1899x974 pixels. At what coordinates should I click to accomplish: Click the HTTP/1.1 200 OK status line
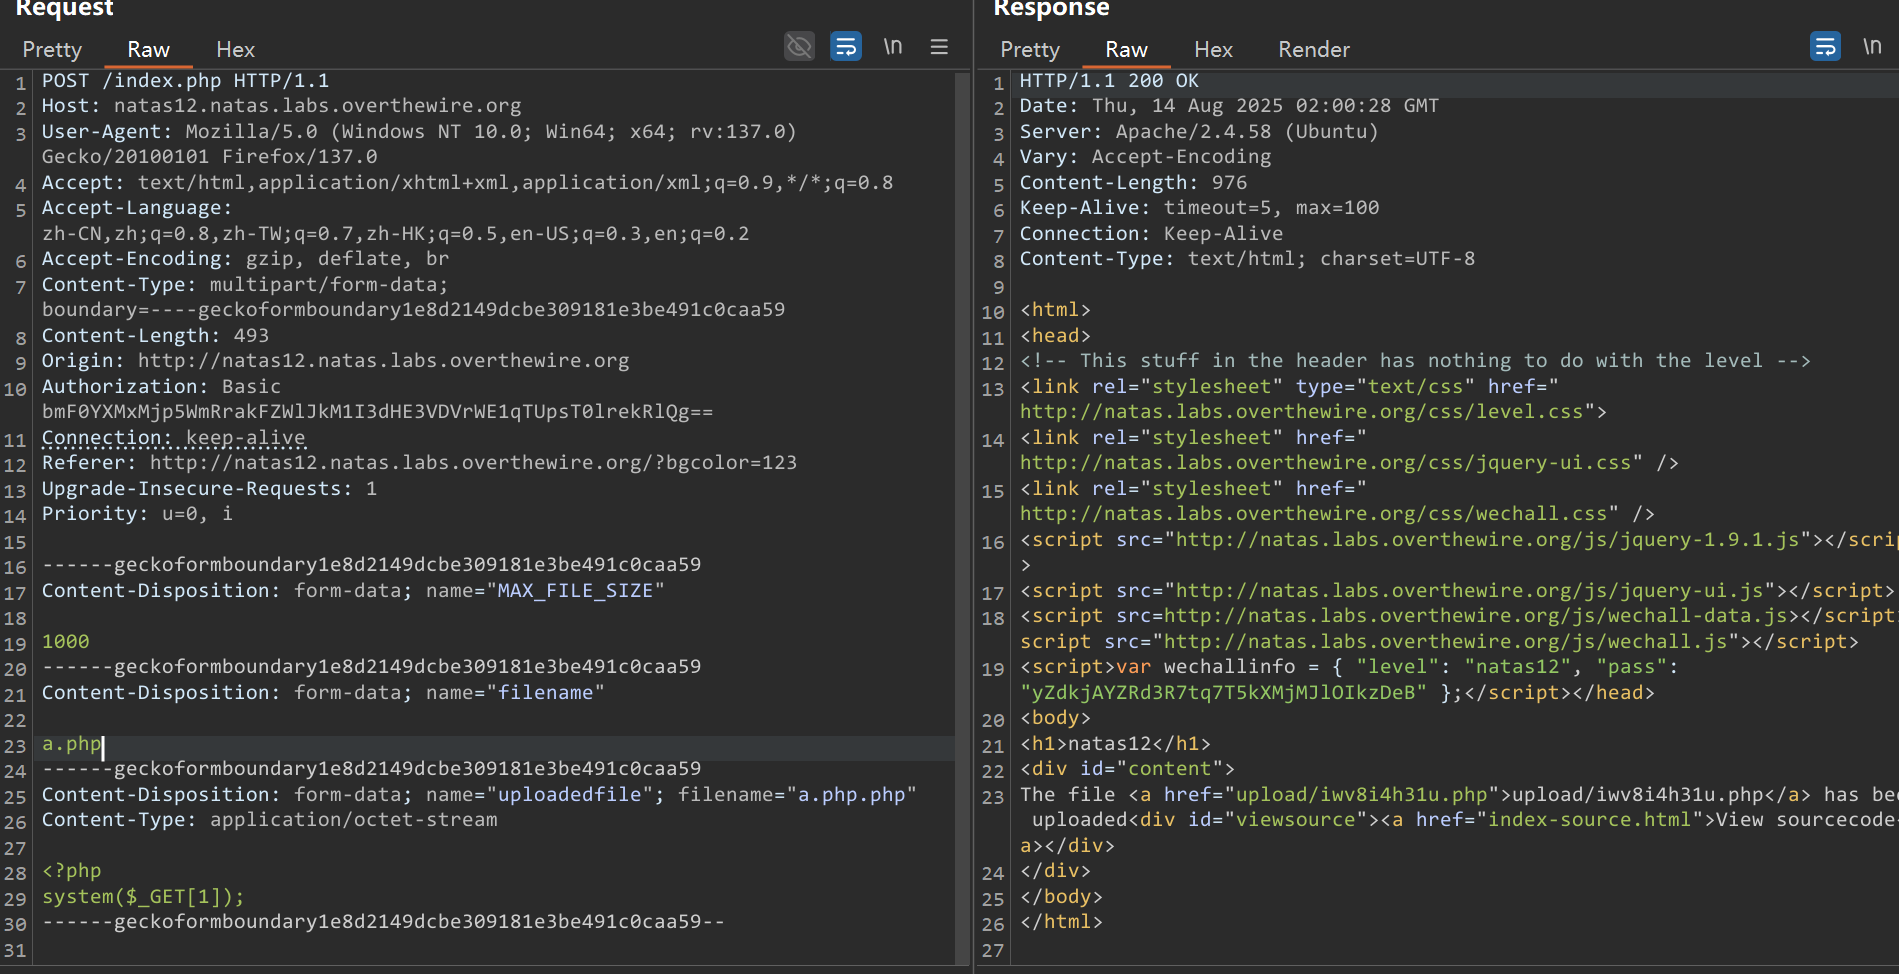(1109, 80)
